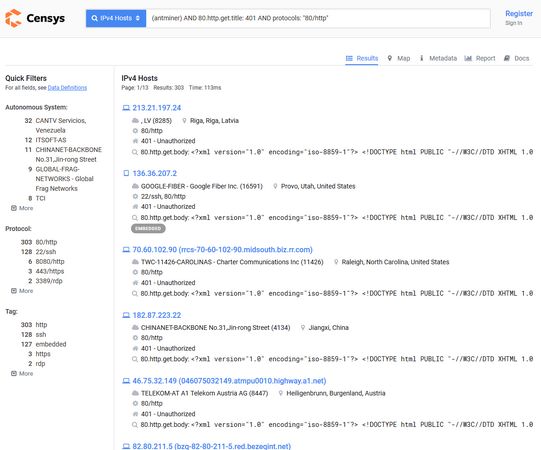541x450 pixels.
Task: Expand More under Tag
Action: (22, 374)
